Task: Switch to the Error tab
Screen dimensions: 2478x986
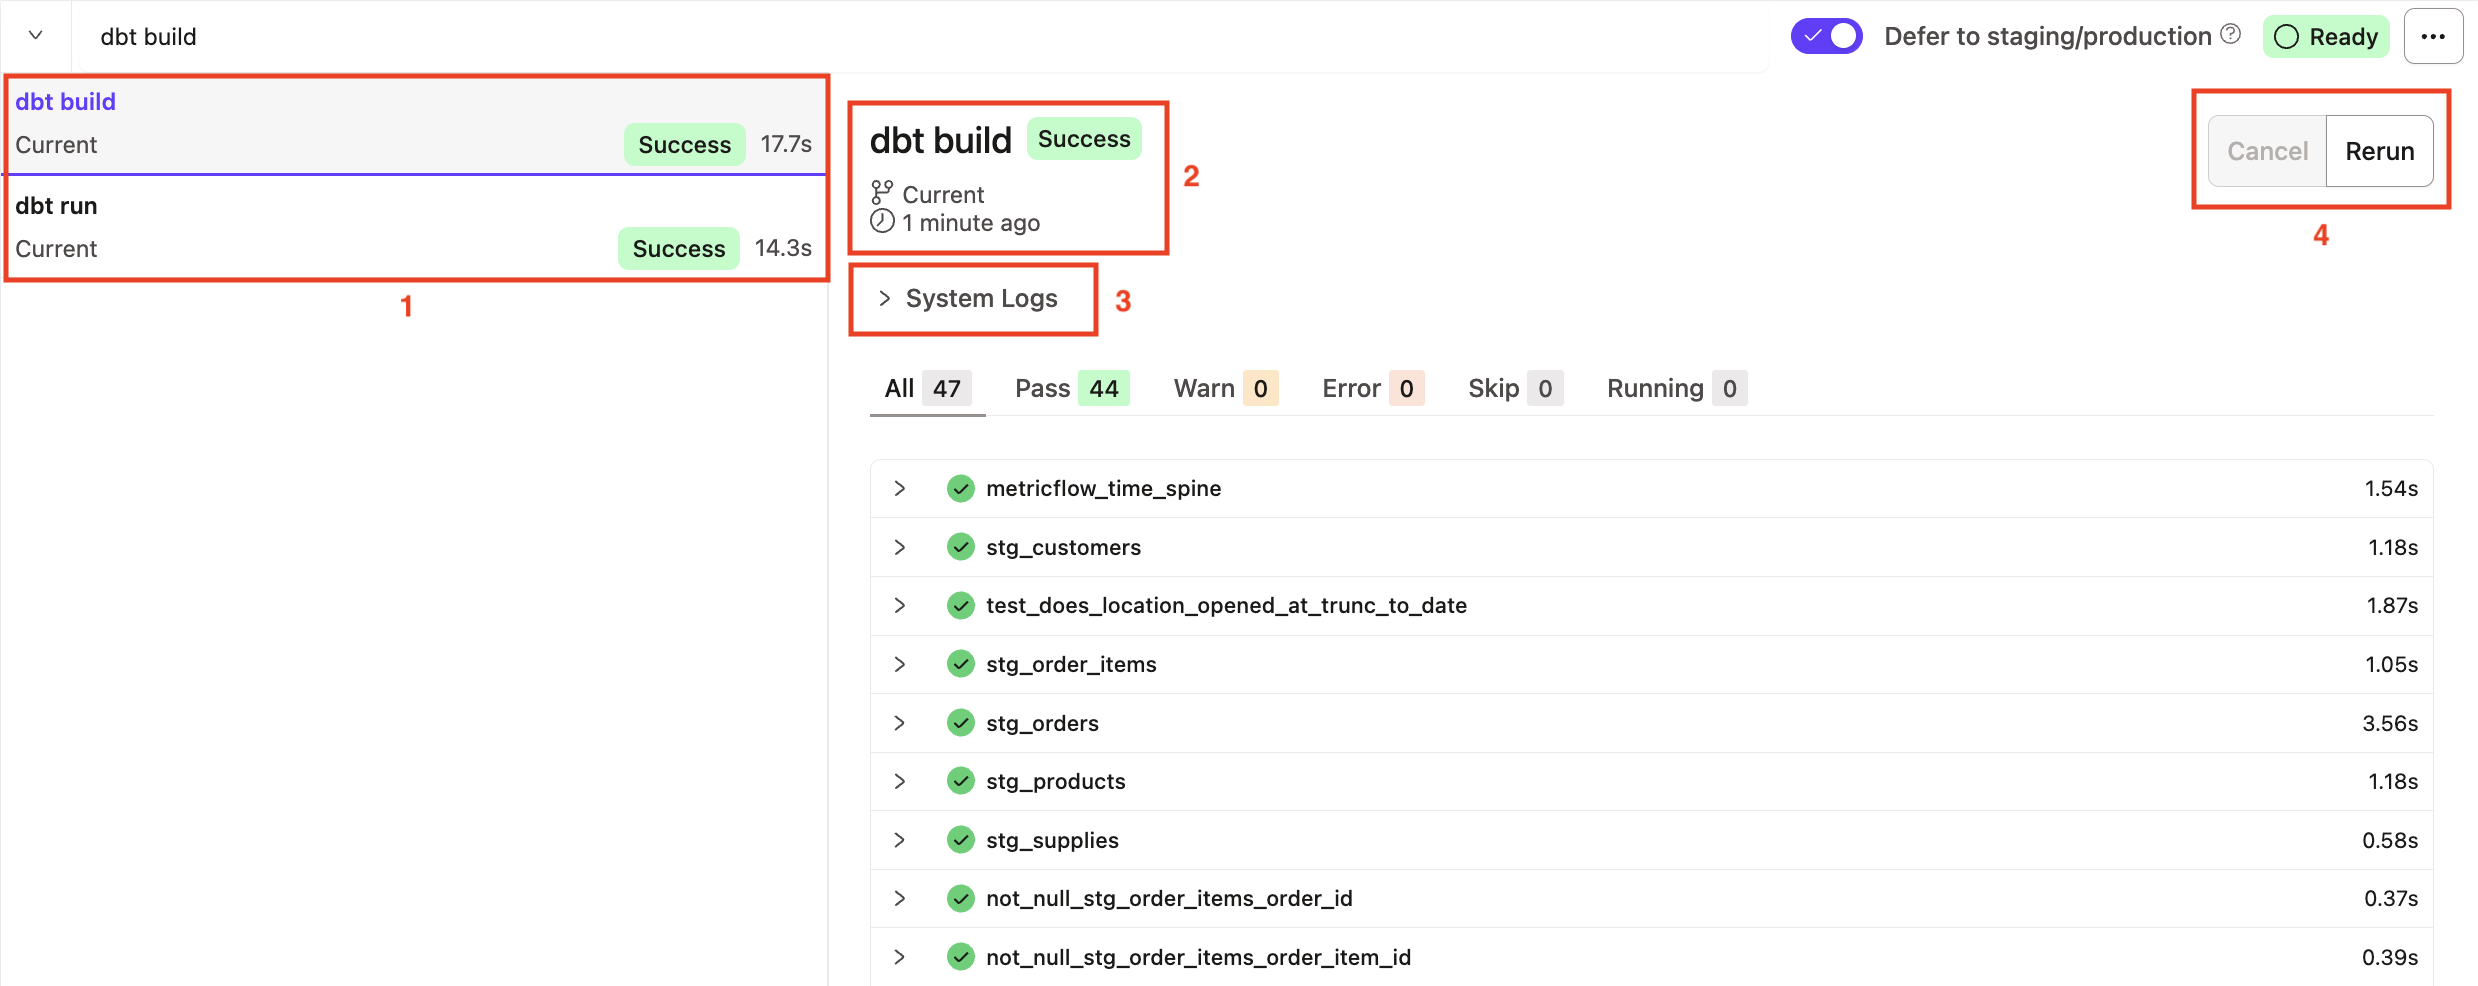Action: [x=1371, y=389]
